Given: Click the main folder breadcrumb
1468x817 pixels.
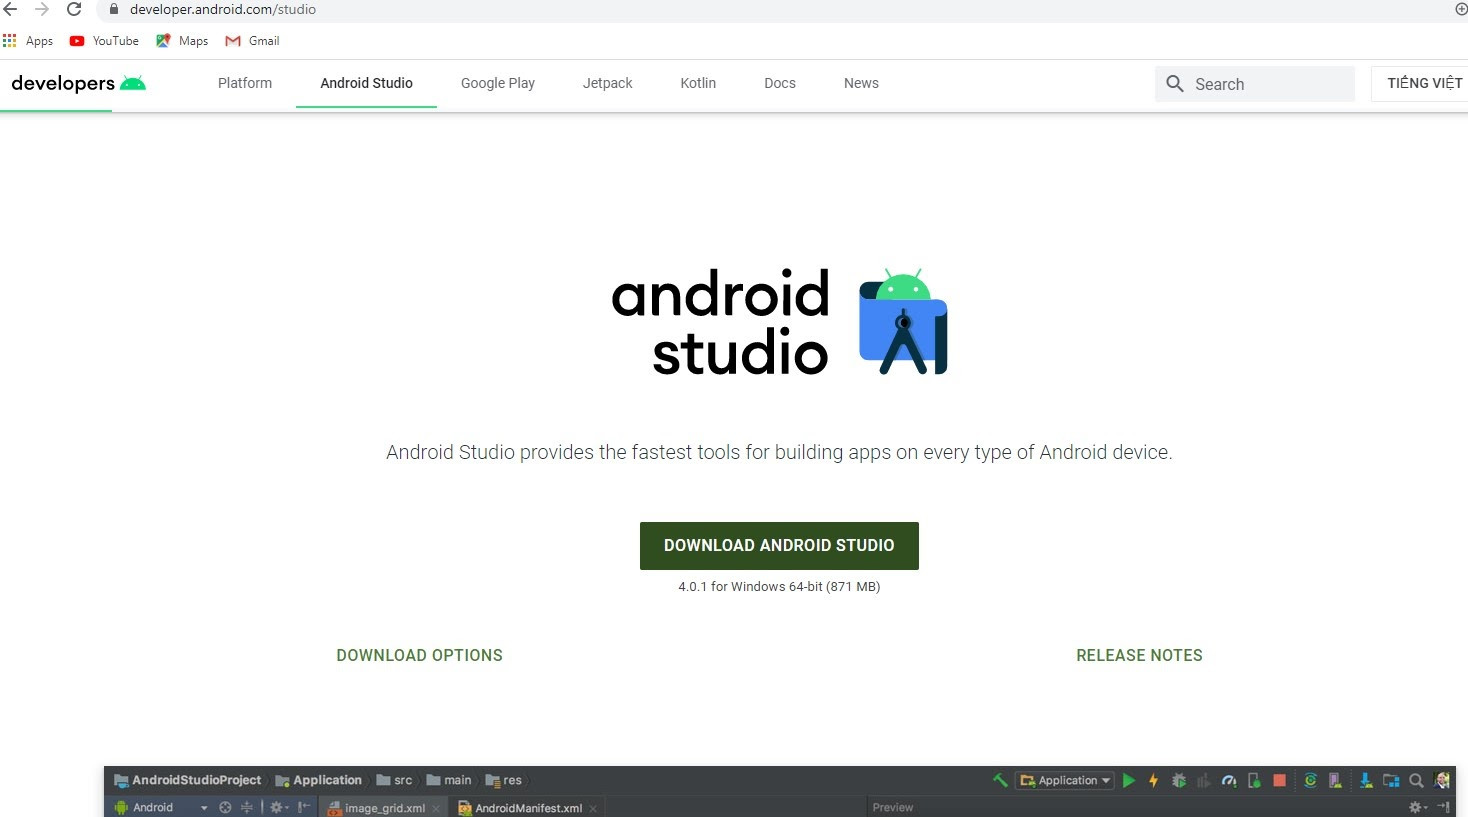Looking at the screenshot, I should tap(449, 780).
